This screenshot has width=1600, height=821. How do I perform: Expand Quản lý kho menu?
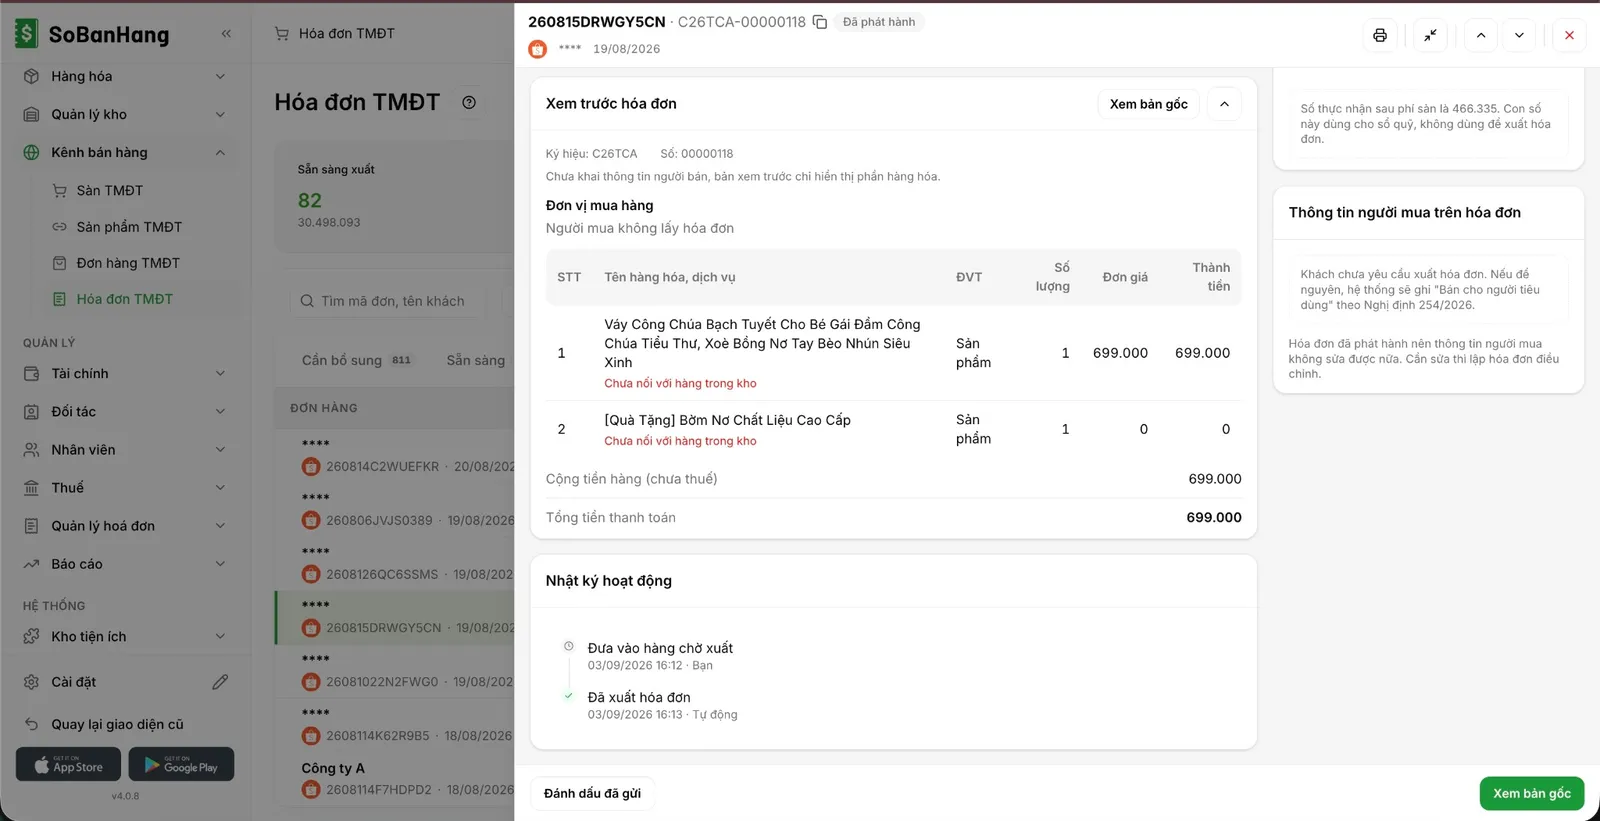(220, 115)
